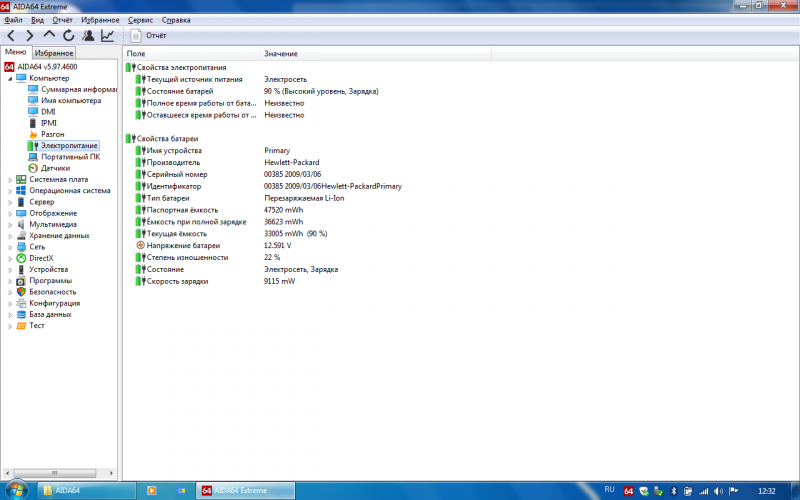800x500 pixels.
Task: Click the Поле column header
Action: 192,54
